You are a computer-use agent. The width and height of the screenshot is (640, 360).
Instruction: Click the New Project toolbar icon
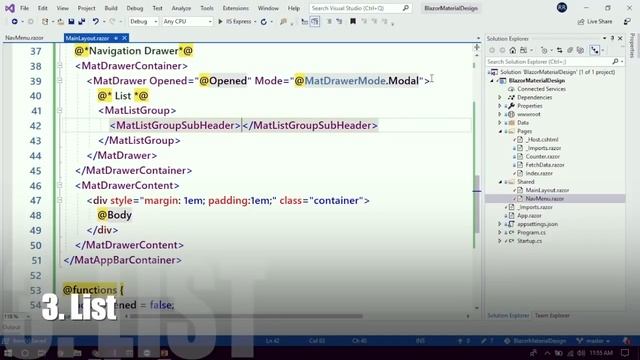coord(45,22)
